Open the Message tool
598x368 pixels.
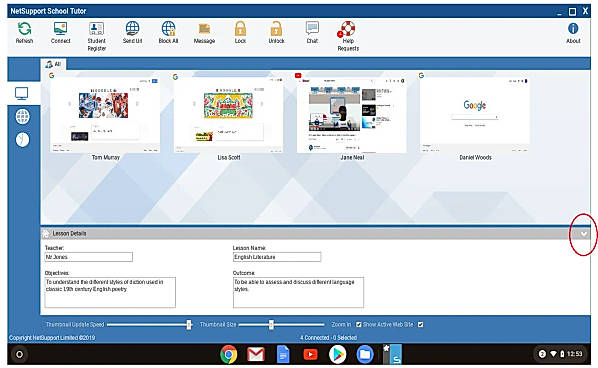(204, 29)
